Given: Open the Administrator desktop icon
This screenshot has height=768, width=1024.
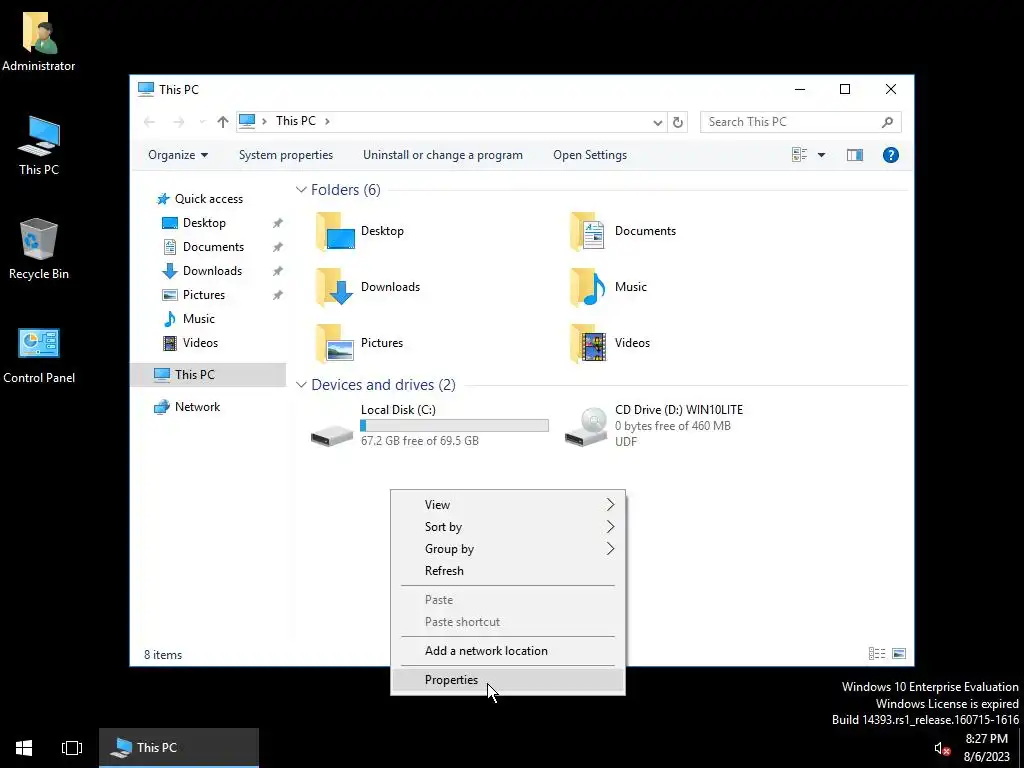Looking at the screenshot, I should click(39, 42).
